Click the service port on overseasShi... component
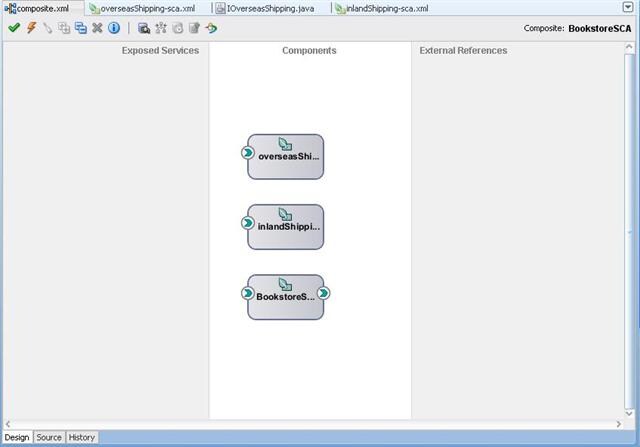 pos(247,153)
